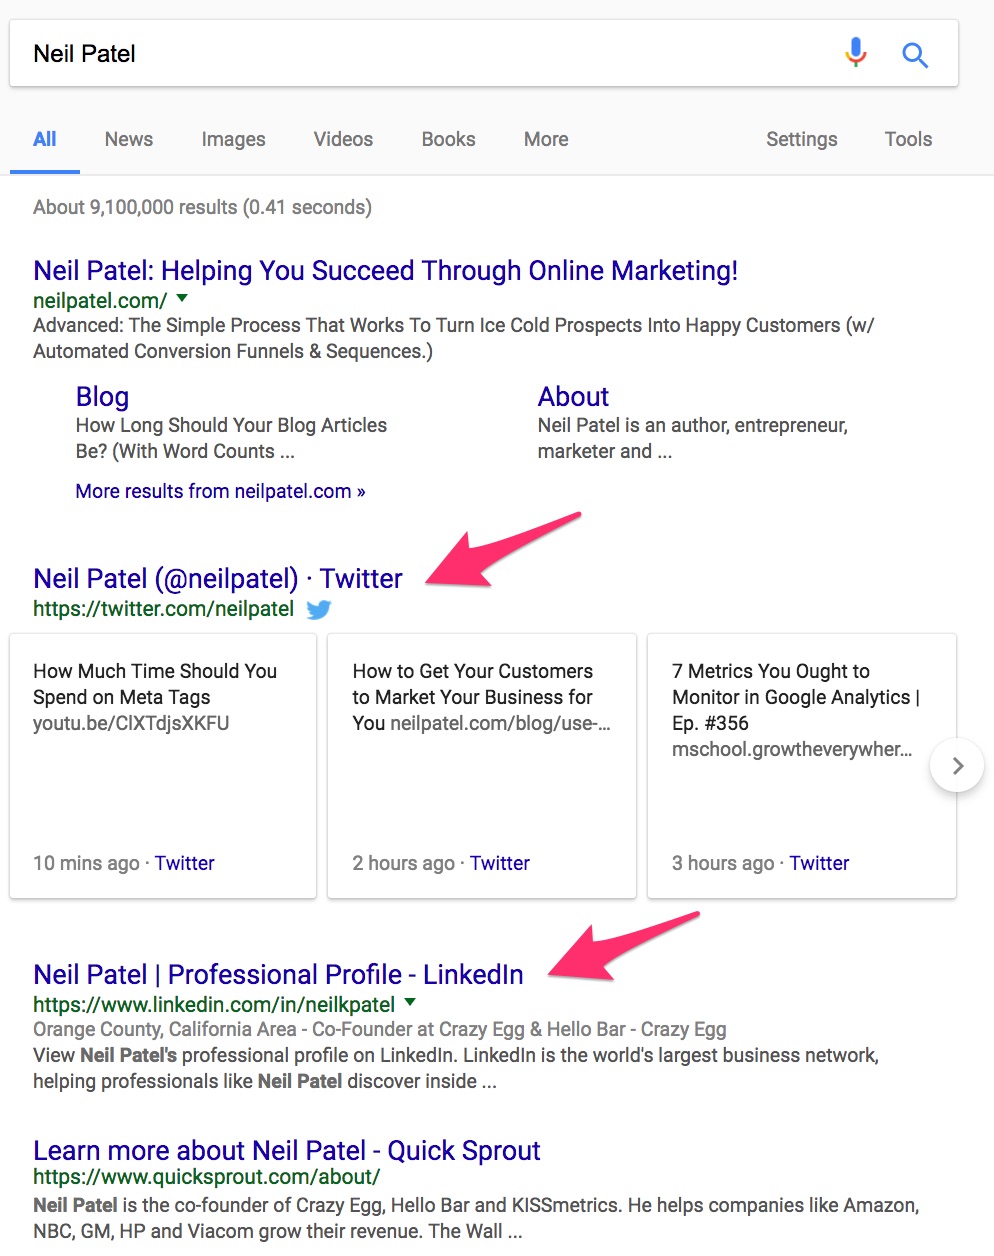Click the blue magnifying glass search icon
The height and width of the screenshot is (1256, 994).
[914, 54]
